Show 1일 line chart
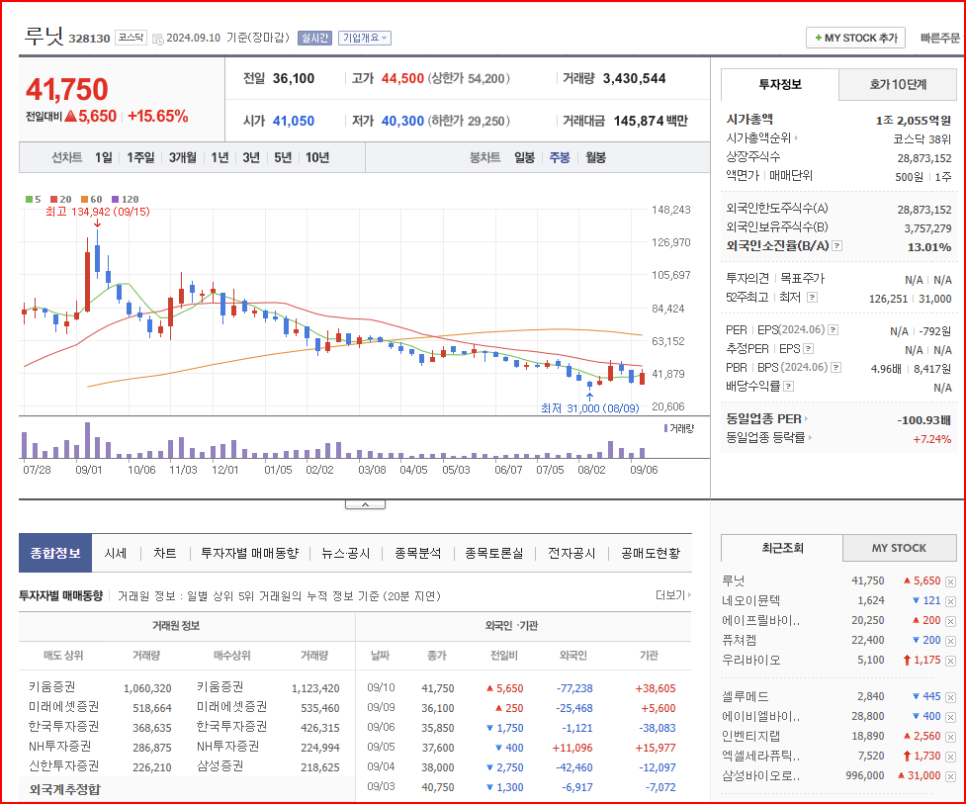The height and width of the screenshot is (804, 966). coord(104,158)
